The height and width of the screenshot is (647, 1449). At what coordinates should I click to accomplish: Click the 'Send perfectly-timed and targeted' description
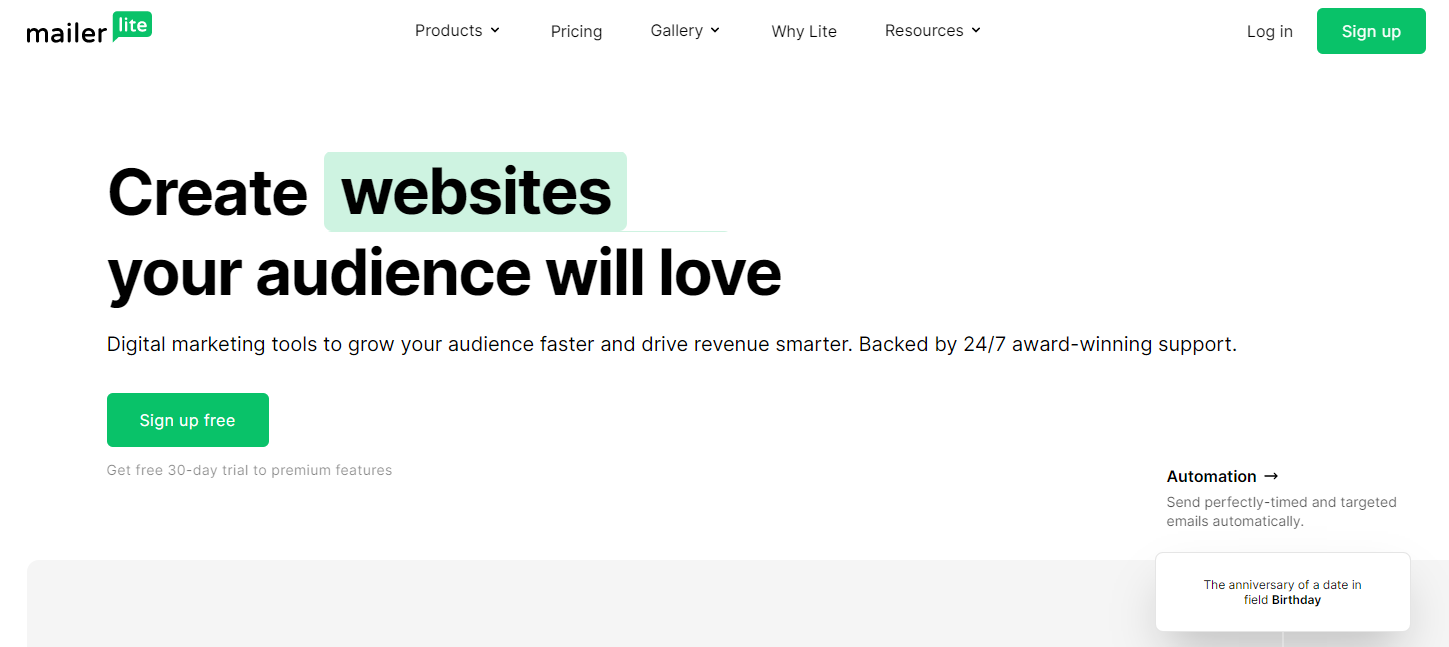pos(1282,512)
